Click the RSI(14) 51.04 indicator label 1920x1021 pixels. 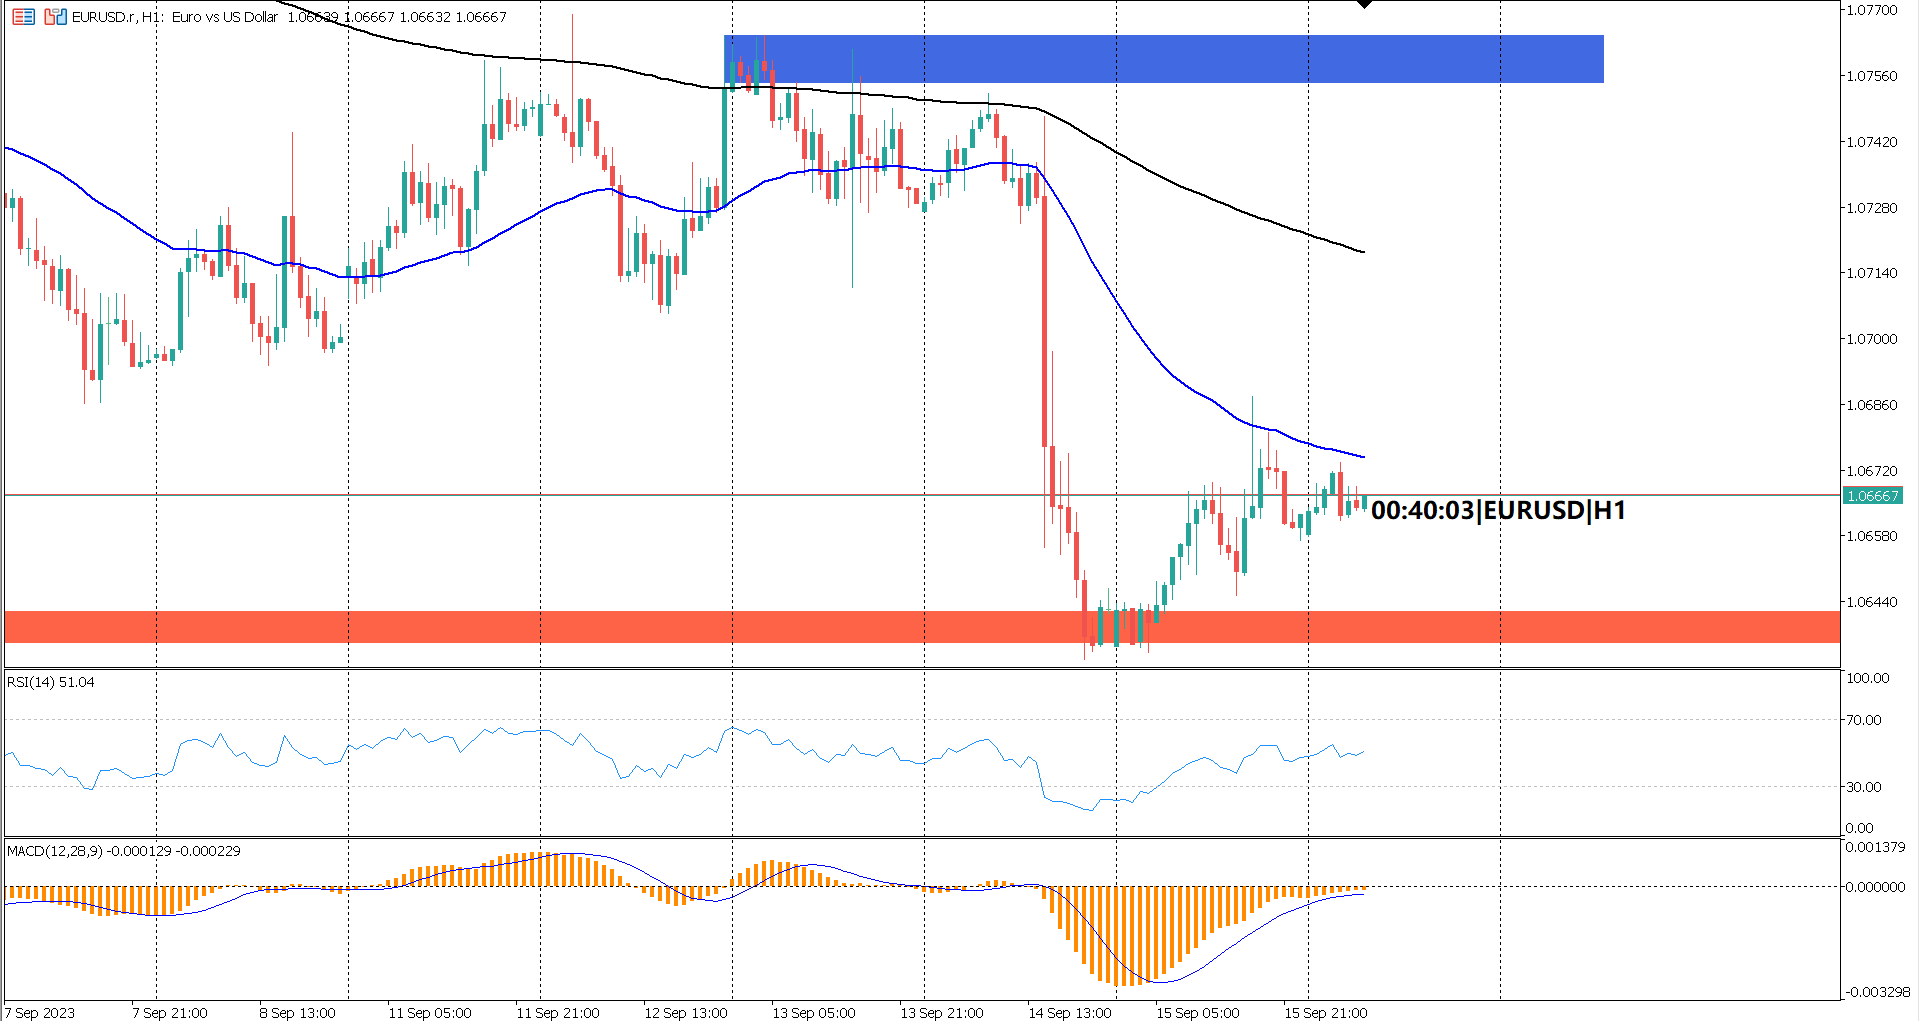pos(50,683)
